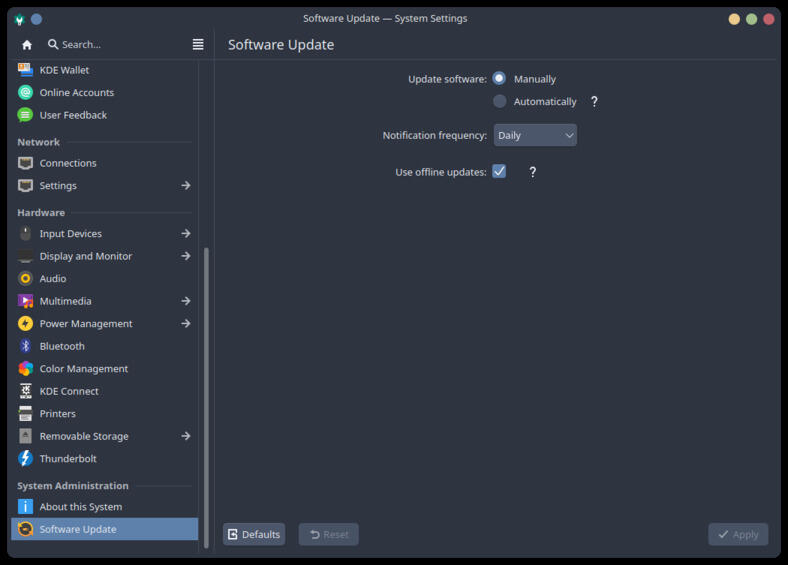
Task: Expand Multimedia arrow
Action: pyautogui.click(x=186, y=301)
